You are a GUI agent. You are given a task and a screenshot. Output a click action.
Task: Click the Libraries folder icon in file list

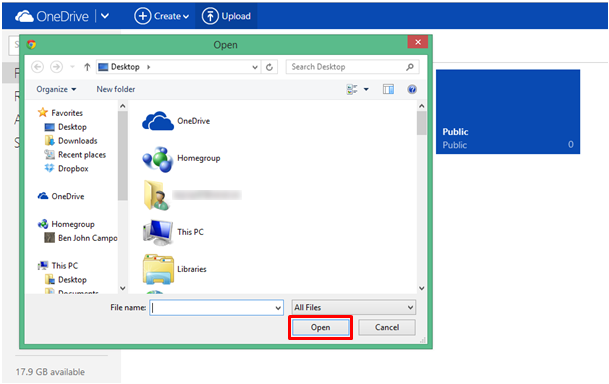tap(158, 269)
